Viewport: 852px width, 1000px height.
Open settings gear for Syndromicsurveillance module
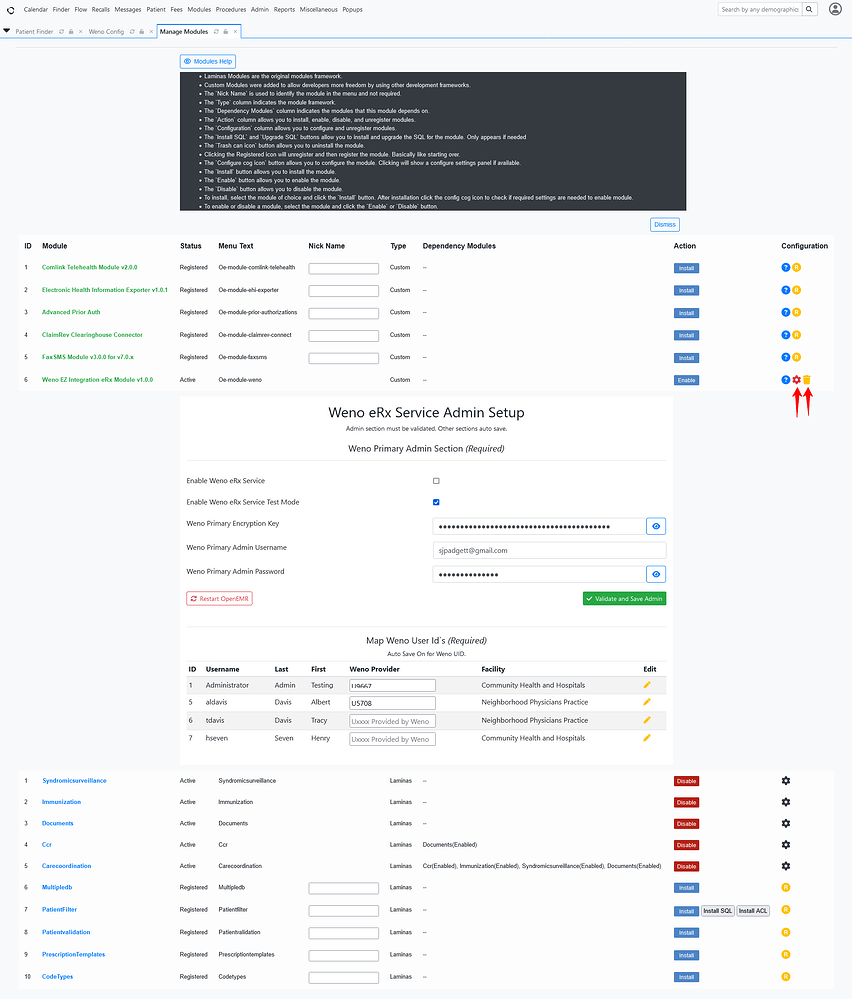click(786, 780)
